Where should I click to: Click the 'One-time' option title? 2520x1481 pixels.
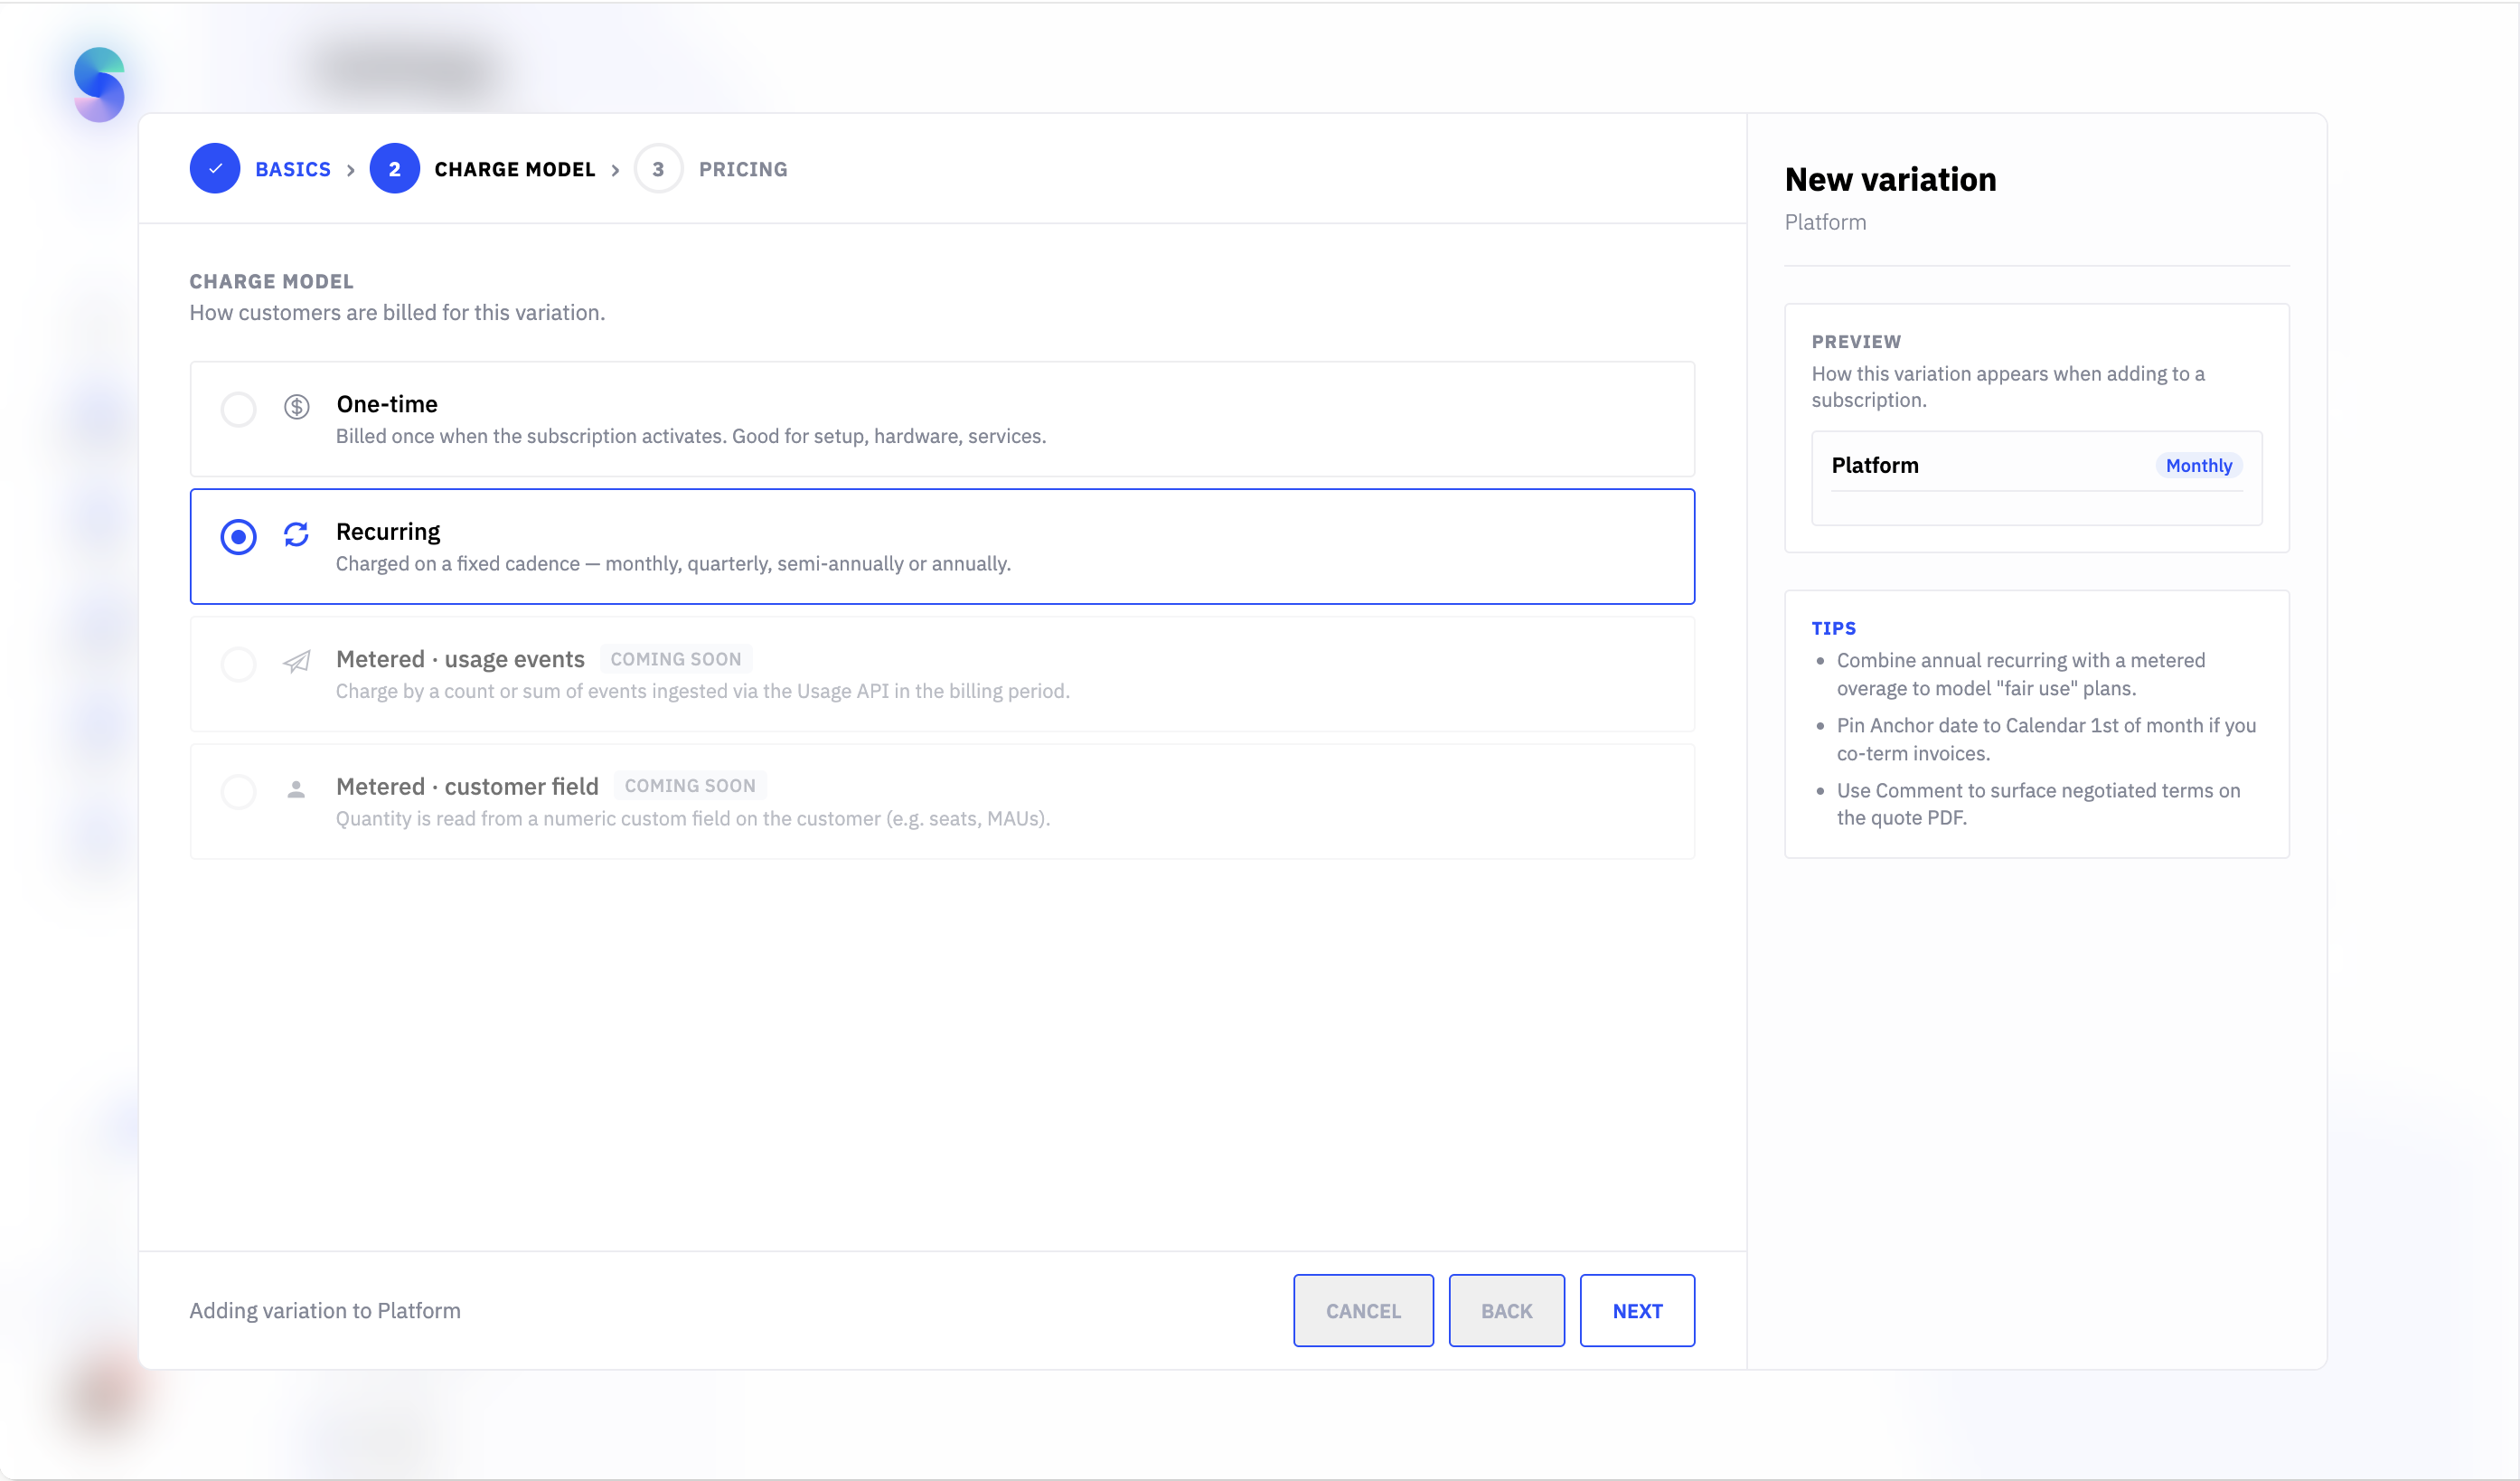[387, 404]
